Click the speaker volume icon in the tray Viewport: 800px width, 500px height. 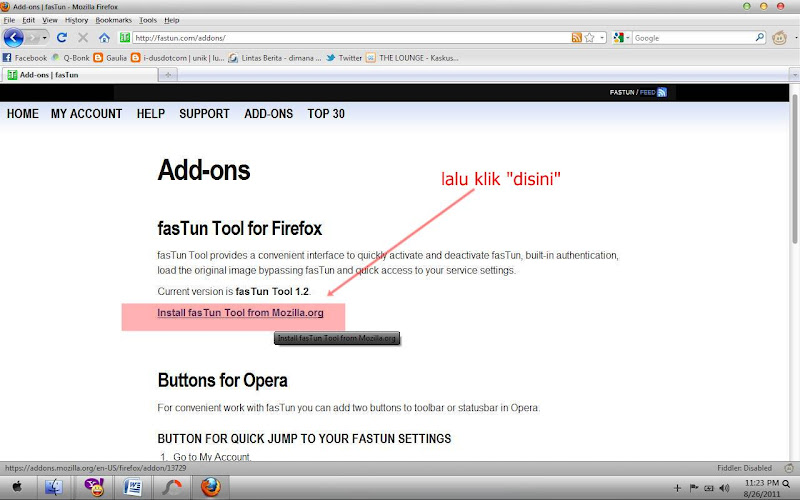point(724,488)
